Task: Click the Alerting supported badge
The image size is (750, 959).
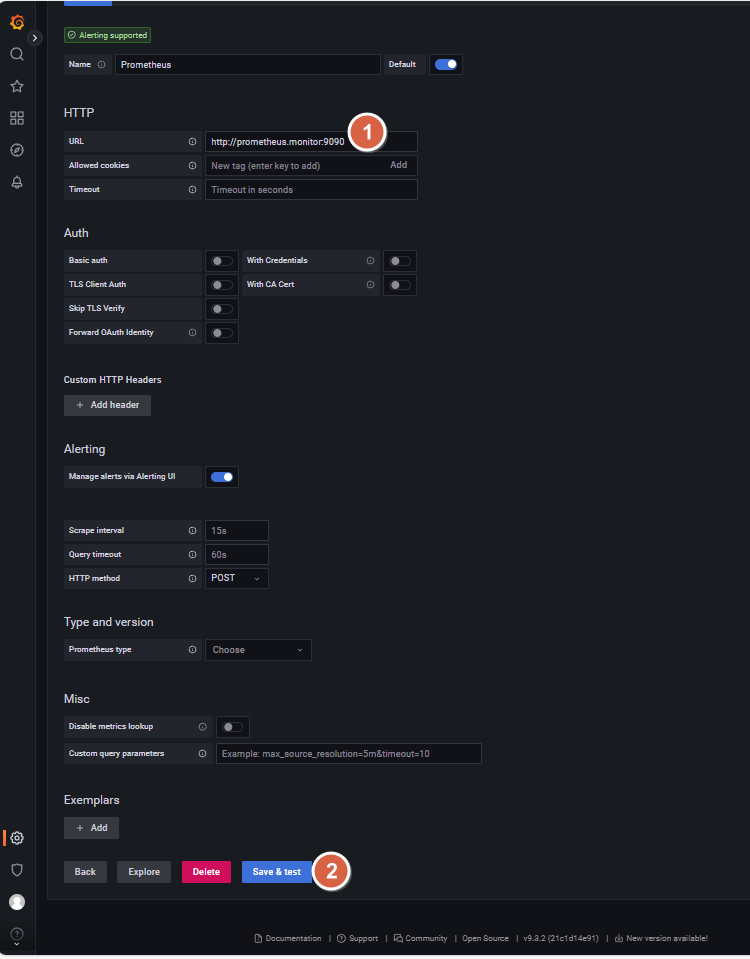Action: coord(108,35)
